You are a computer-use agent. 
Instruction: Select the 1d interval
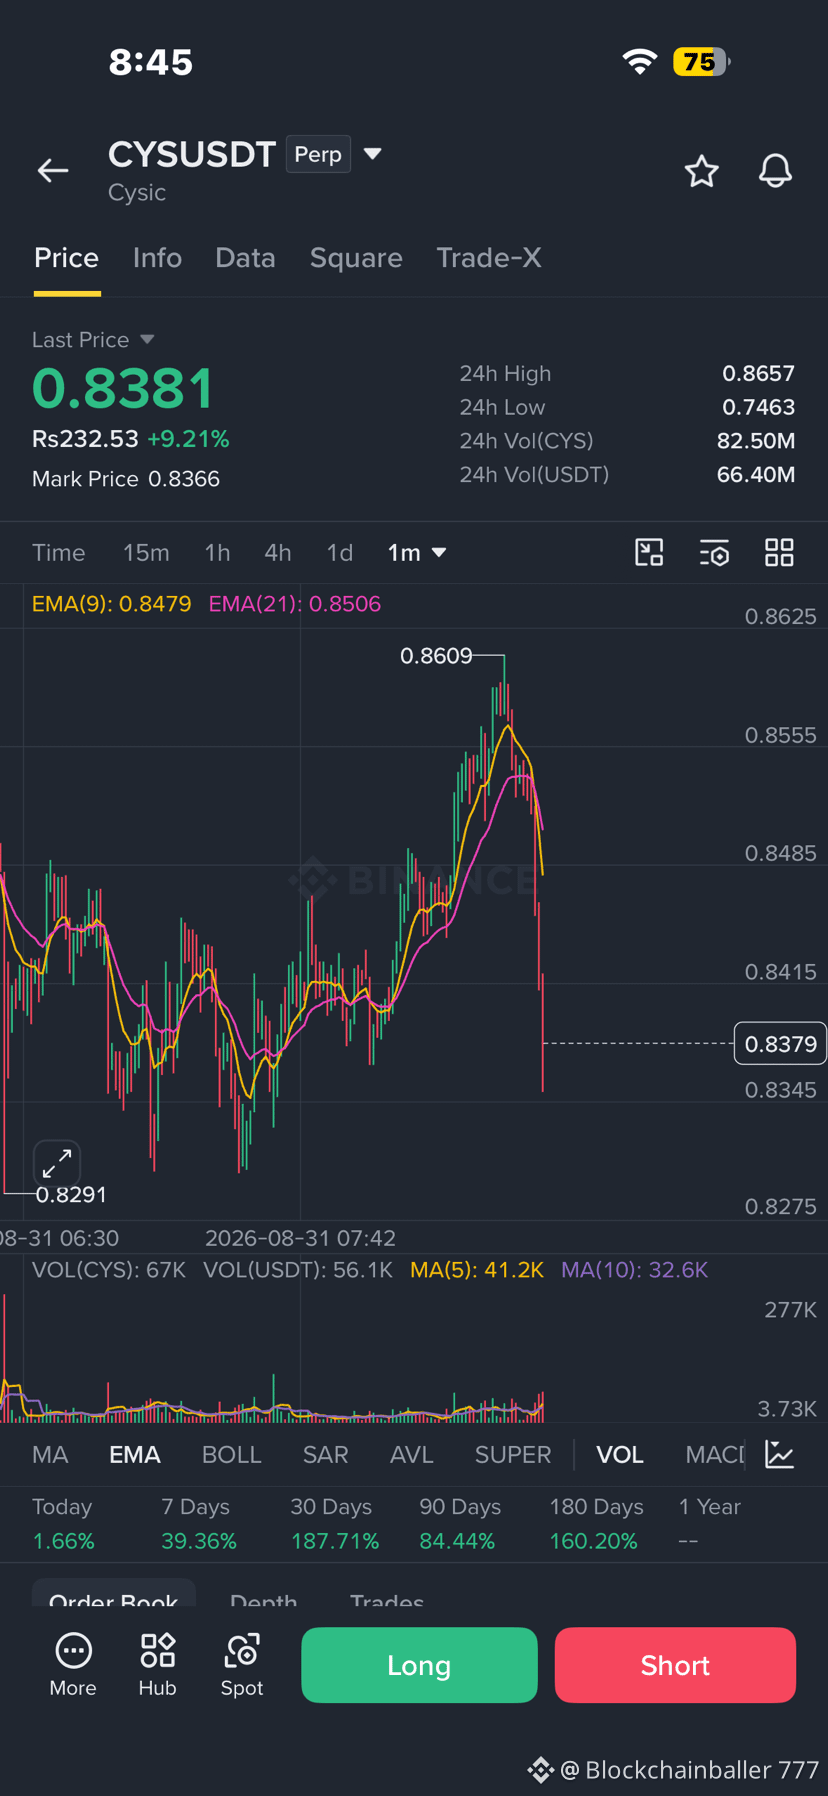pyautogui.click(x=340, y=553)
